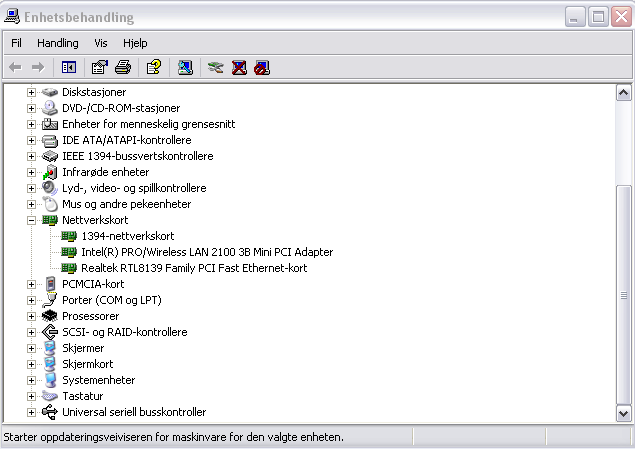This screenshot has height=449, width=635.
Task: Open the Handling menu
Action: tap(58, 43)
